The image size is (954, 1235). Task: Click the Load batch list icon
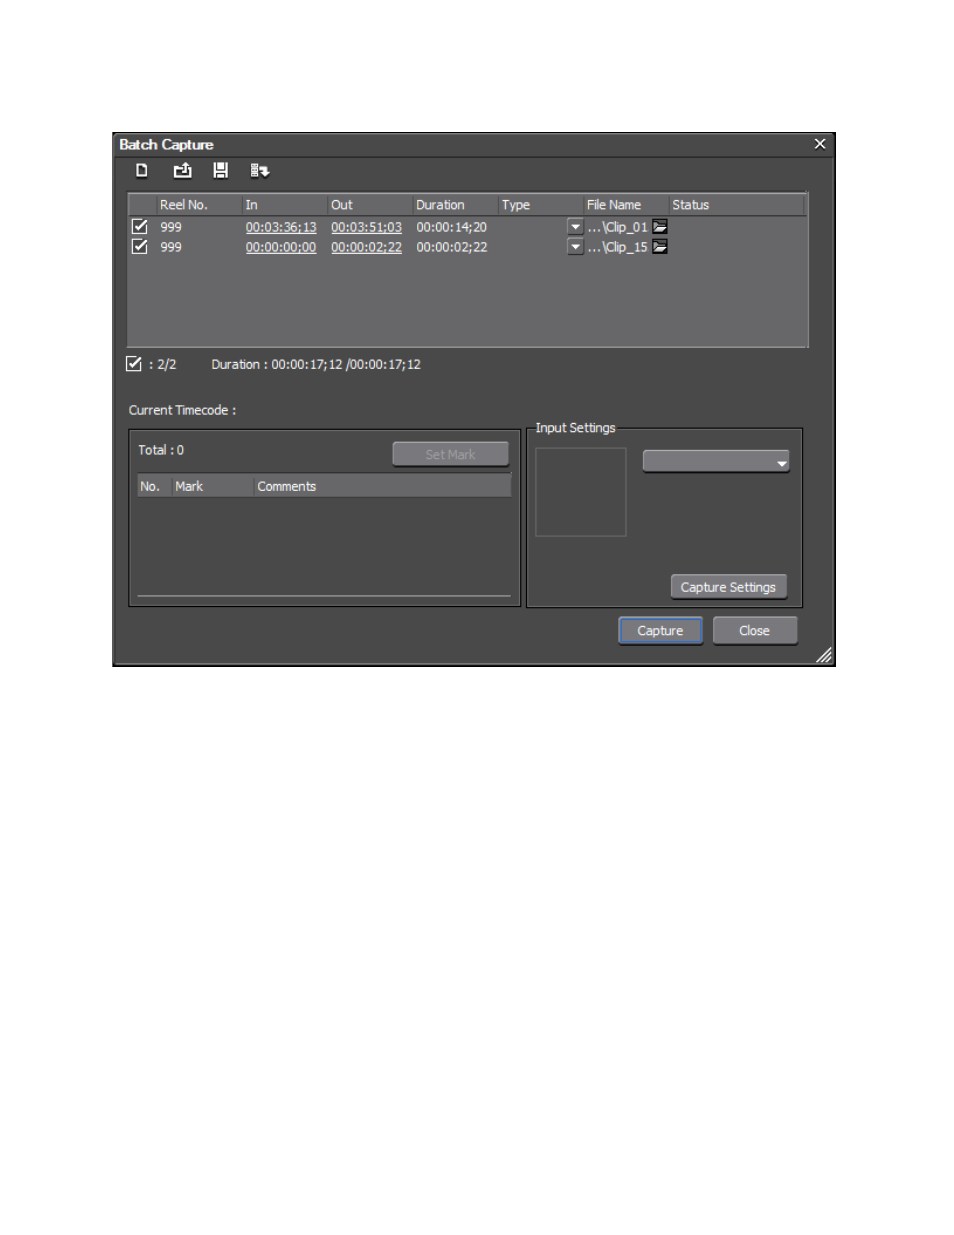pos(182,171)
